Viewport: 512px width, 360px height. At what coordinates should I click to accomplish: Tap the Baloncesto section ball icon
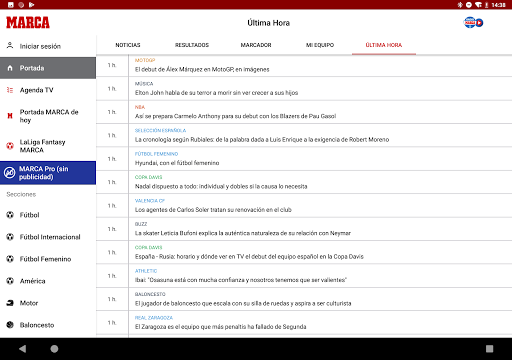[x=10, y=325]
